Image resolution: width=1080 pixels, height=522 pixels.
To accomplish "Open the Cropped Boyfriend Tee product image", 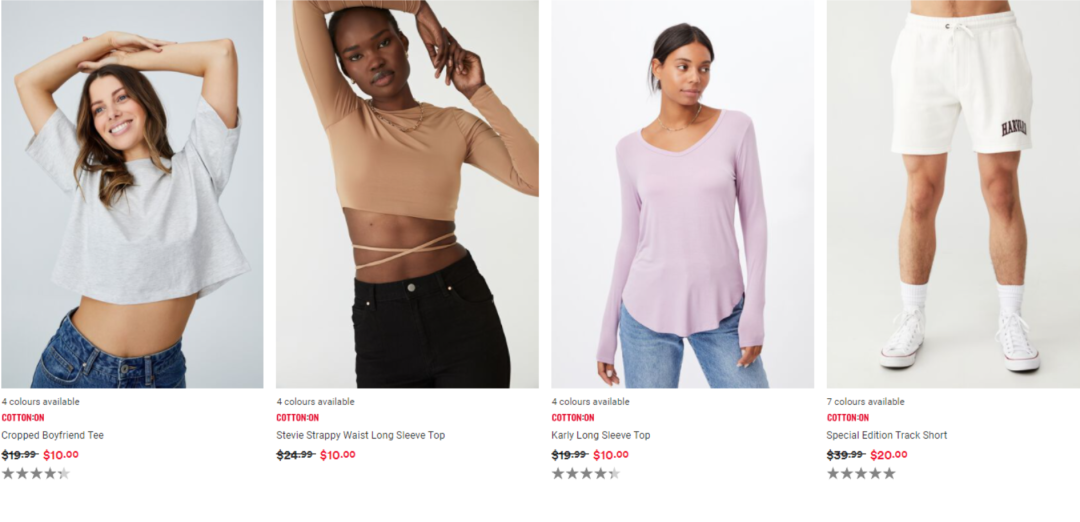I will click(x=132, y=194).
